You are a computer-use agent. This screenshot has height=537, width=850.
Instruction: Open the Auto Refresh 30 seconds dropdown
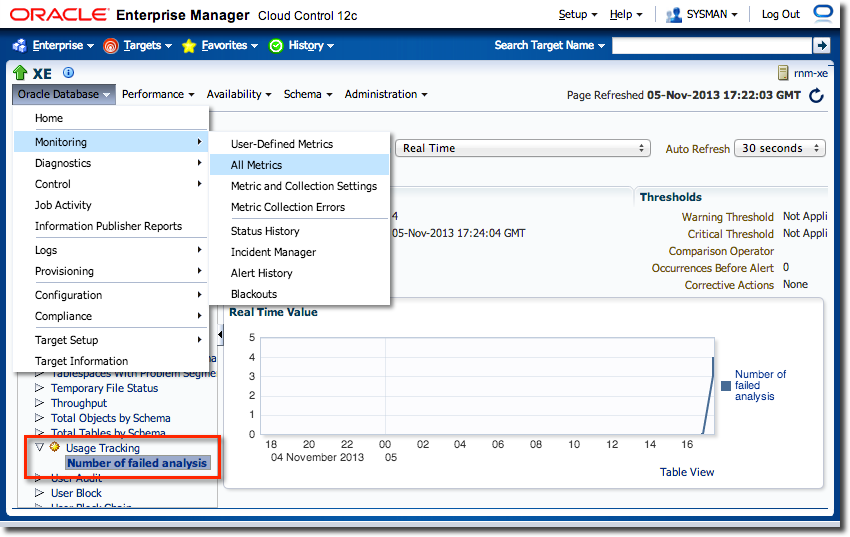(779, 148)
